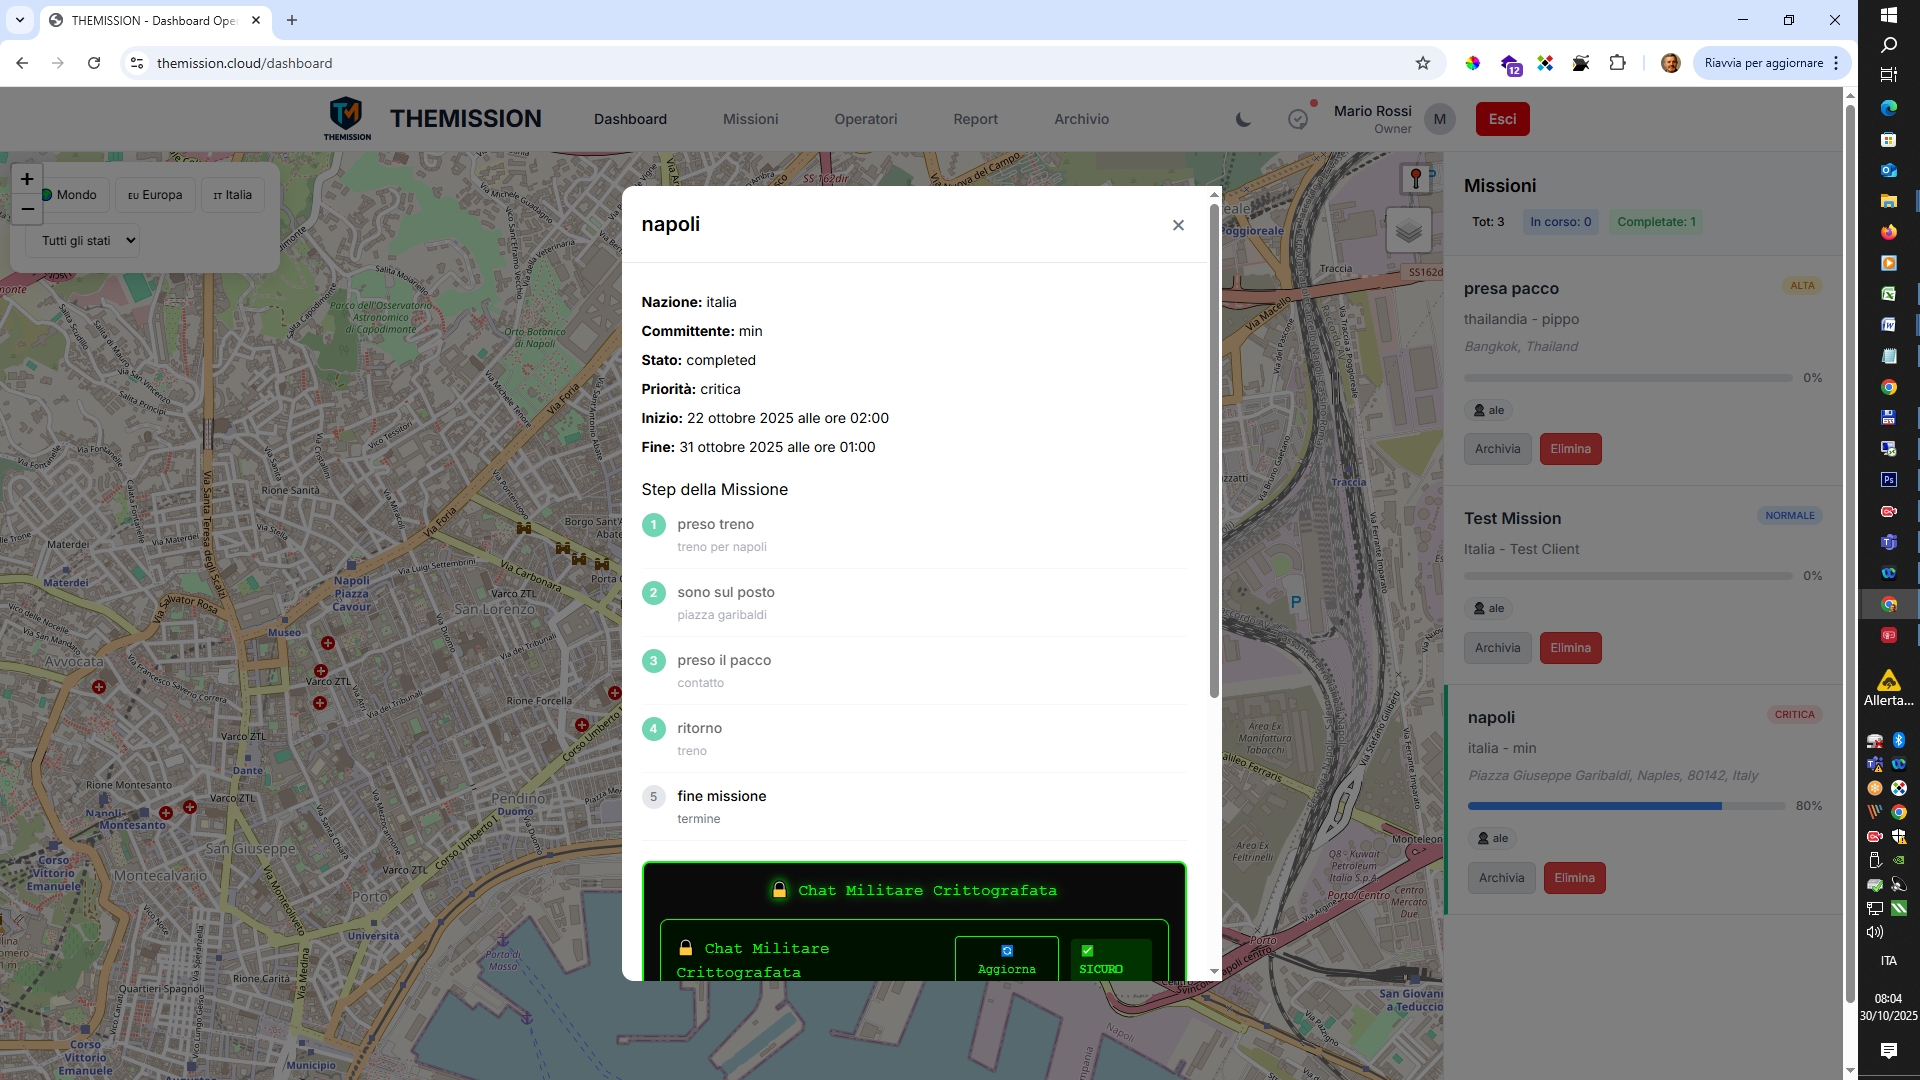Open Photoshop from the Windows taskbar
The image size is (1920, 1080).
coord(1889,479)
